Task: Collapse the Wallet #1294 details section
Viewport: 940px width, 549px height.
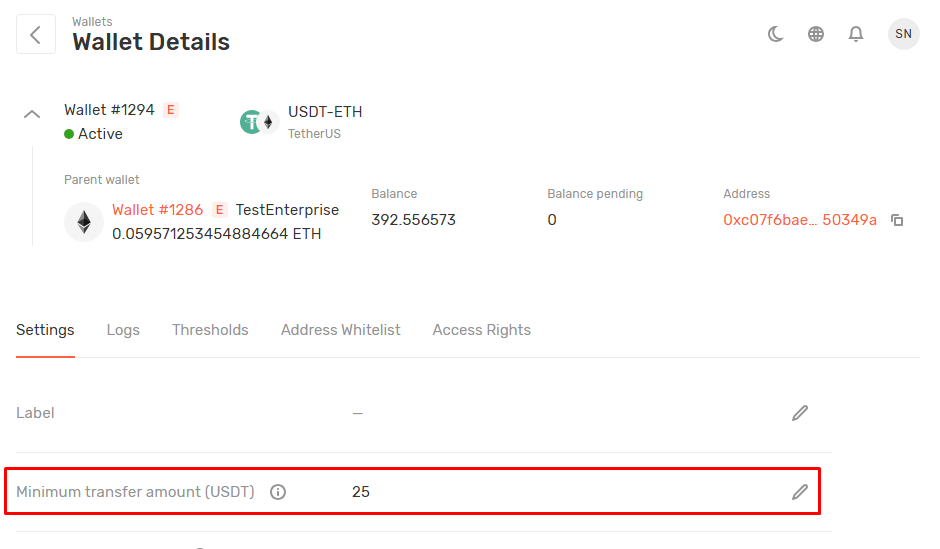Action: pos(32,114)
